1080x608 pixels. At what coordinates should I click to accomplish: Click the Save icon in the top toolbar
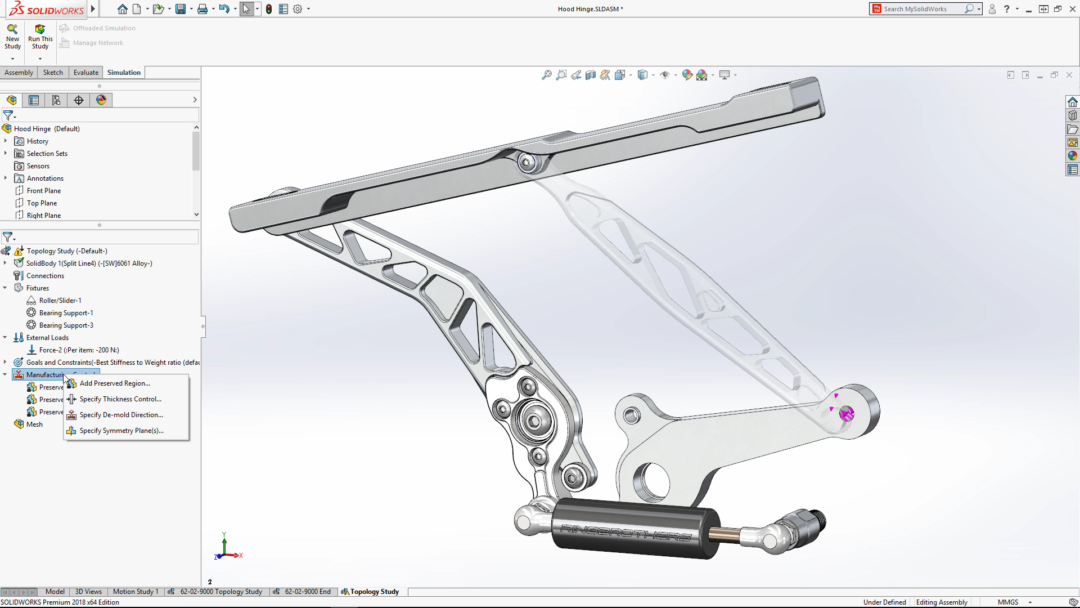(x=180, y=8)
